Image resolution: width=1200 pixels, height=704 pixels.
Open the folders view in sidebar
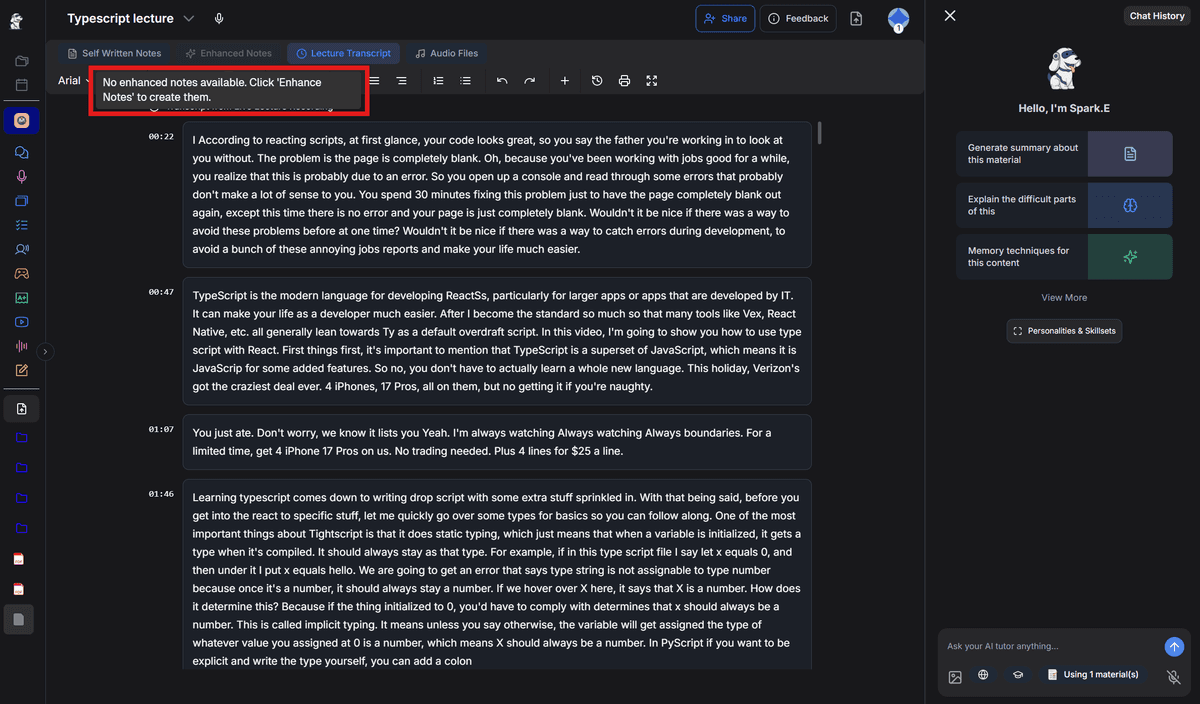point(21,61)
